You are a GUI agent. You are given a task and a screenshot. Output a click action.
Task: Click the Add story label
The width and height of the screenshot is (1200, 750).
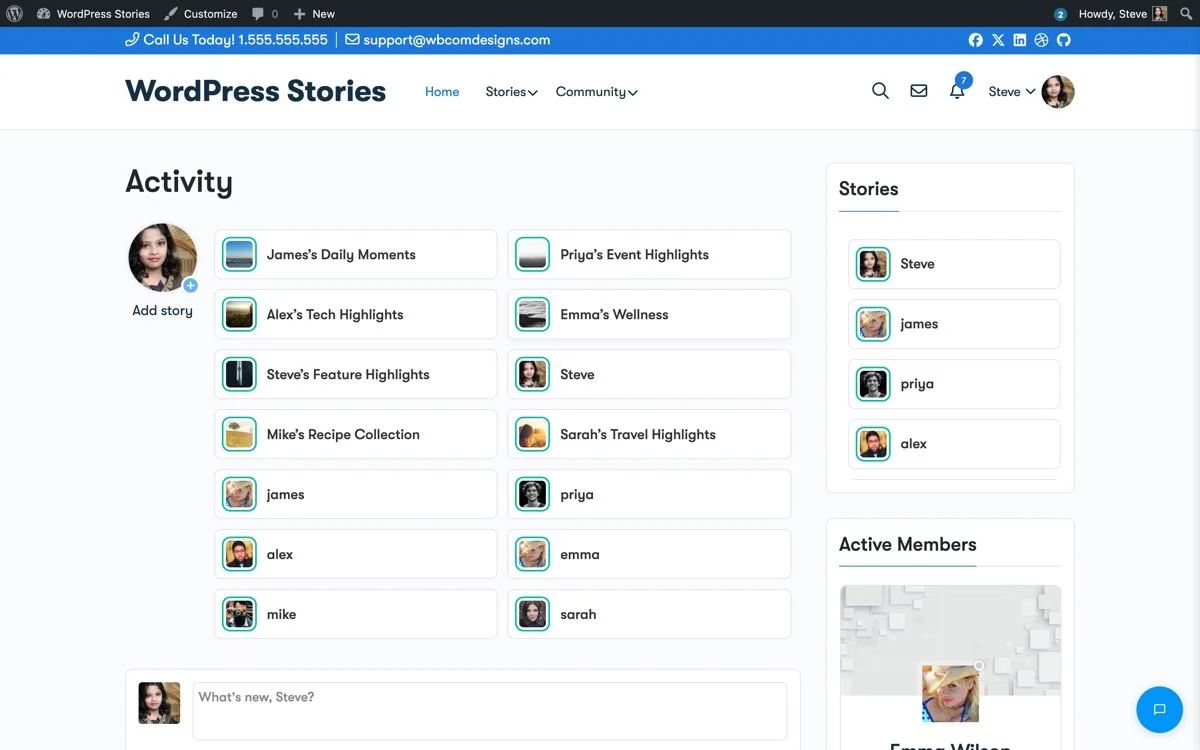(162, 311)
